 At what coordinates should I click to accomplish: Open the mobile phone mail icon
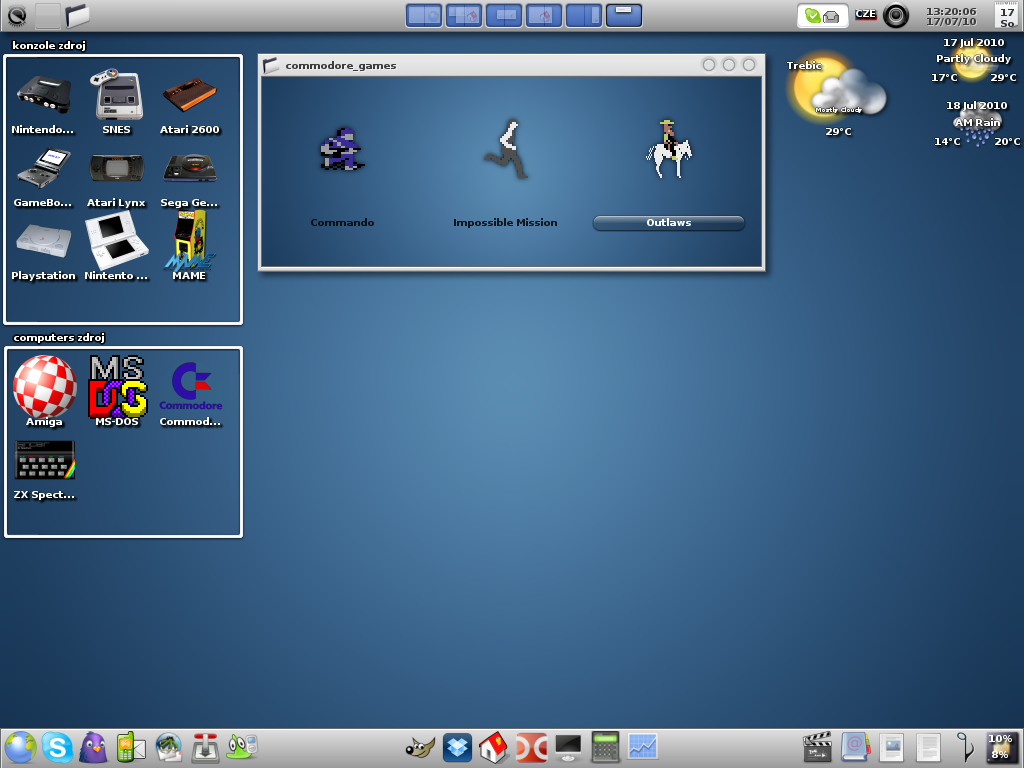tap(131, 748)
